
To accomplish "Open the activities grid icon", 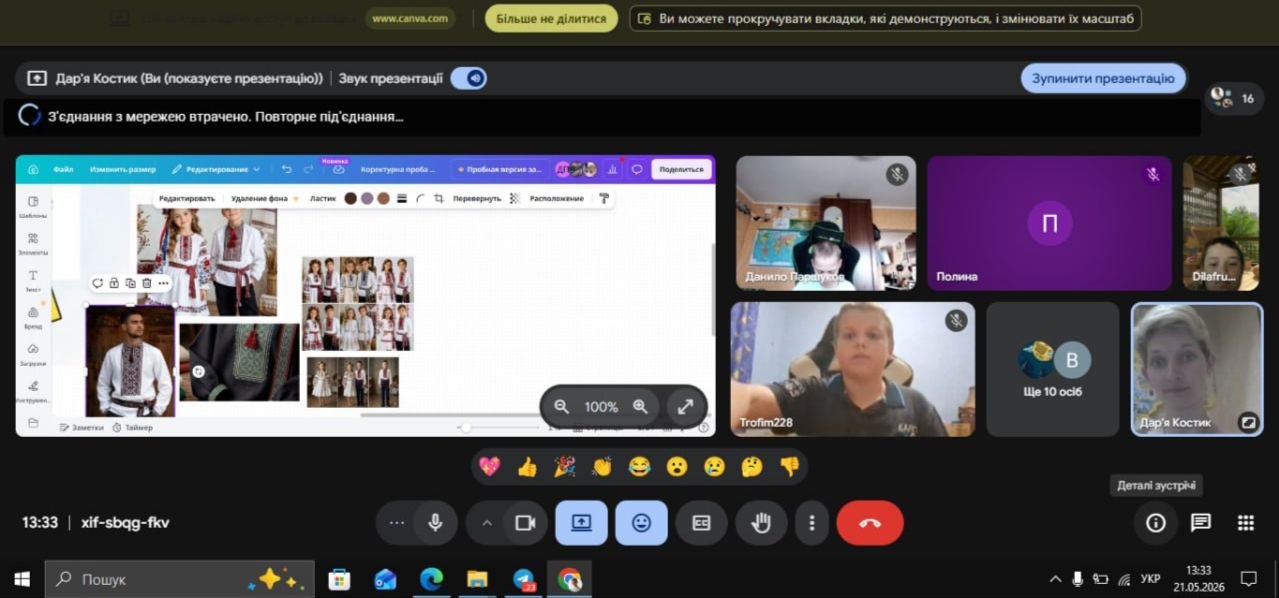I will coord(1245,523).
